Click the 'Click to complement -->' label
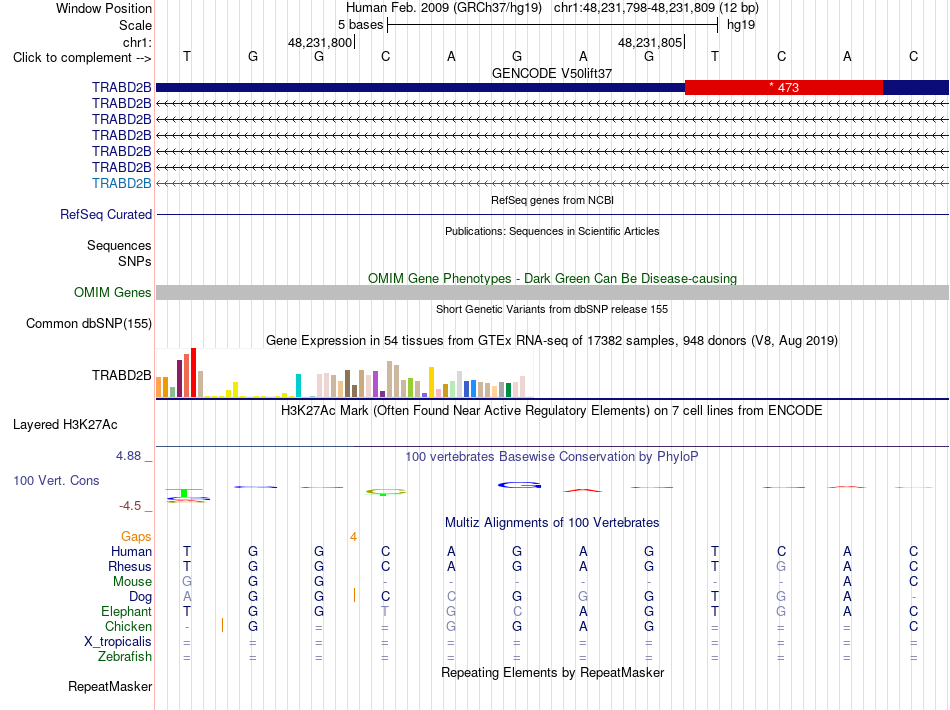Screen dimensions: 950x710 pos(82,58)
